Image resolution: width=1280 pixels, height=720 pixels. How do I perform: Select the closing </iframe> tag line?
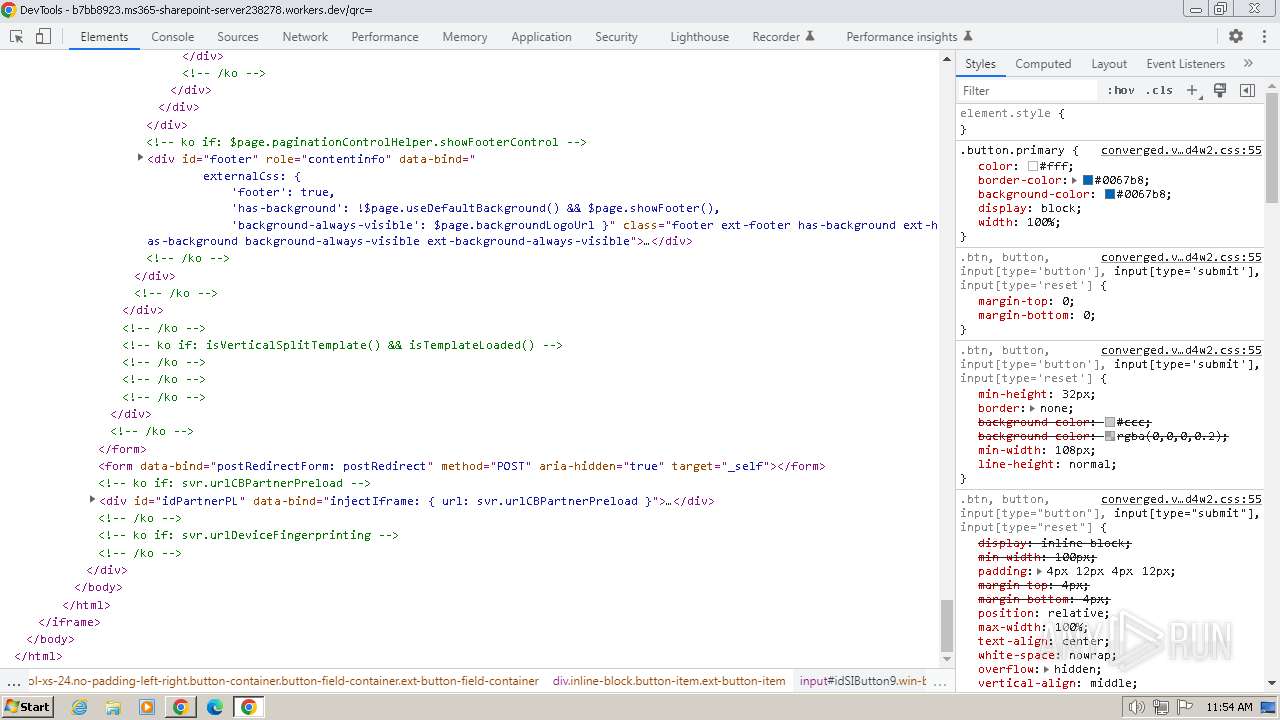pos(69,621)
